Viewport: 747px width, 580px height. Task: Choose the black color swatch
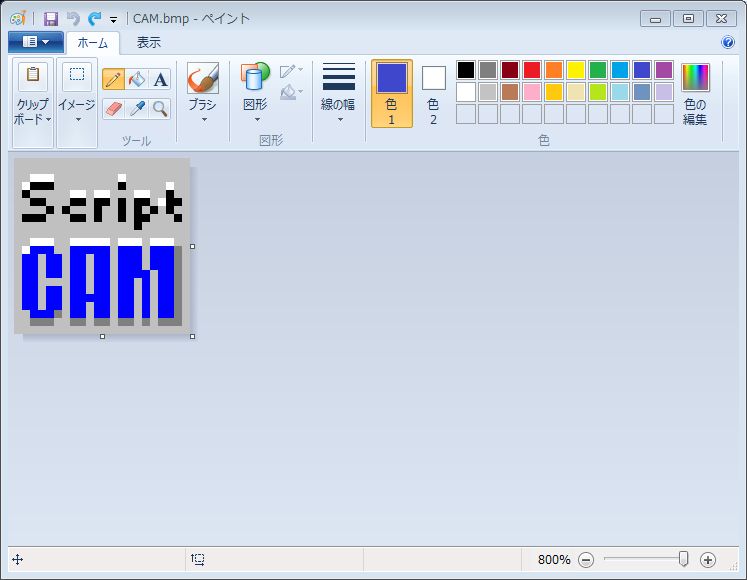click(x=466, y=70)
